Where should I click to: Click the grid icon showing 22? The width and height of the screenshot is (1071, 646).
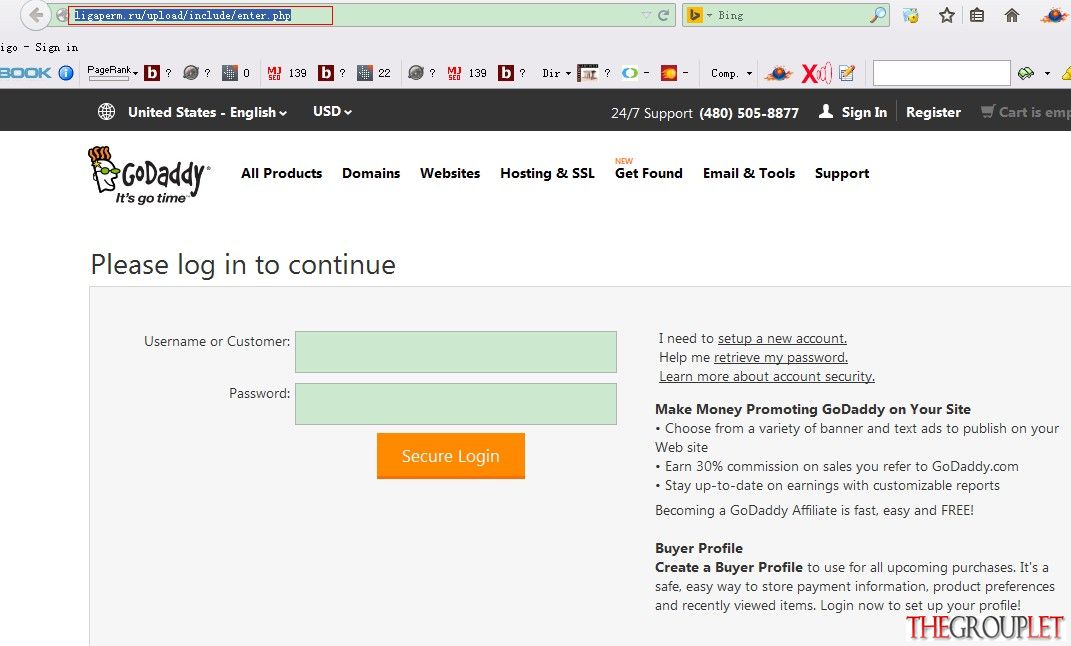tap(365, 73)
